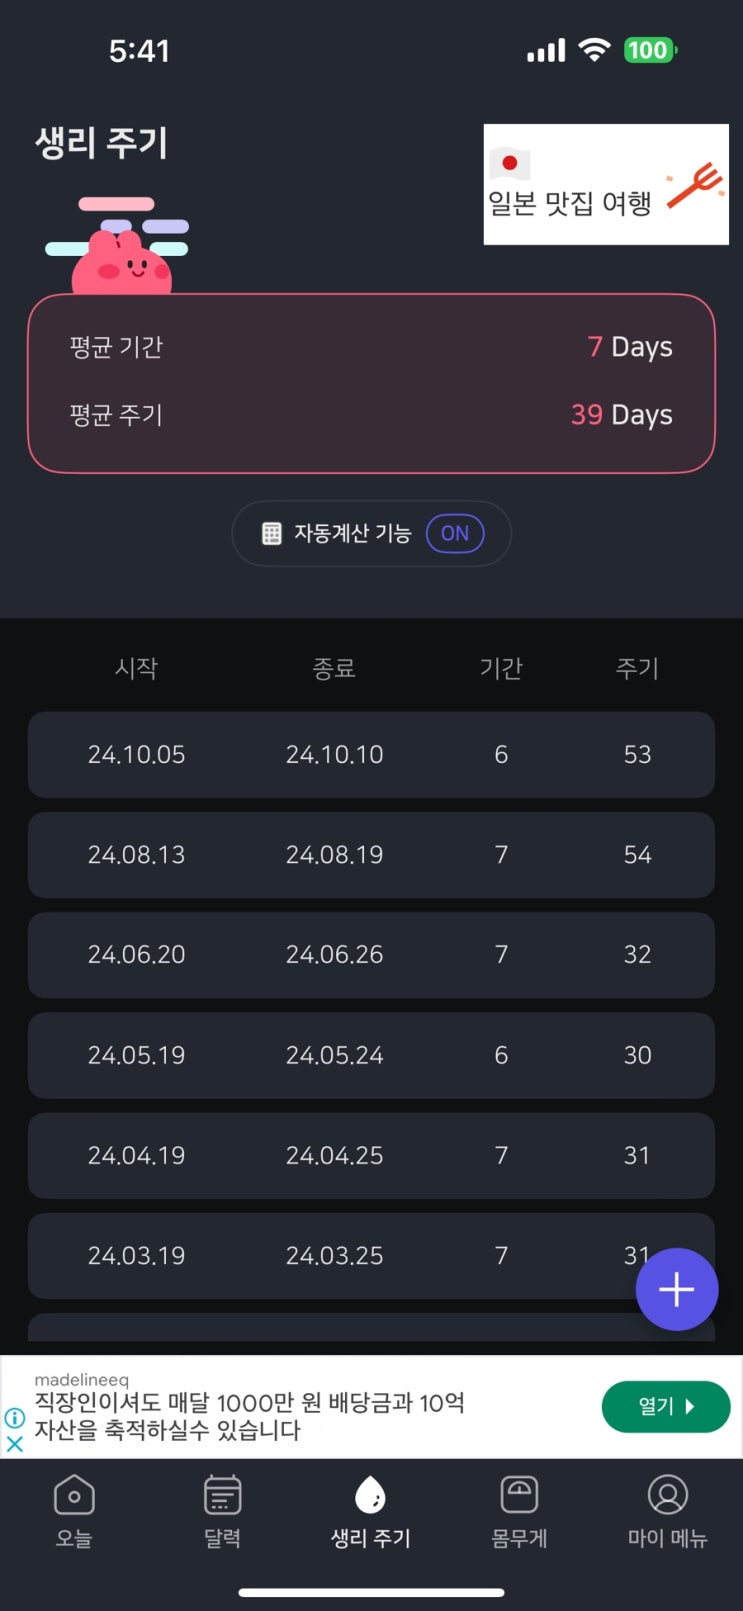Close the bottom ad banner X
Image resolution: width=743 pixels, height=1611 pixels.
point(14,1444)
